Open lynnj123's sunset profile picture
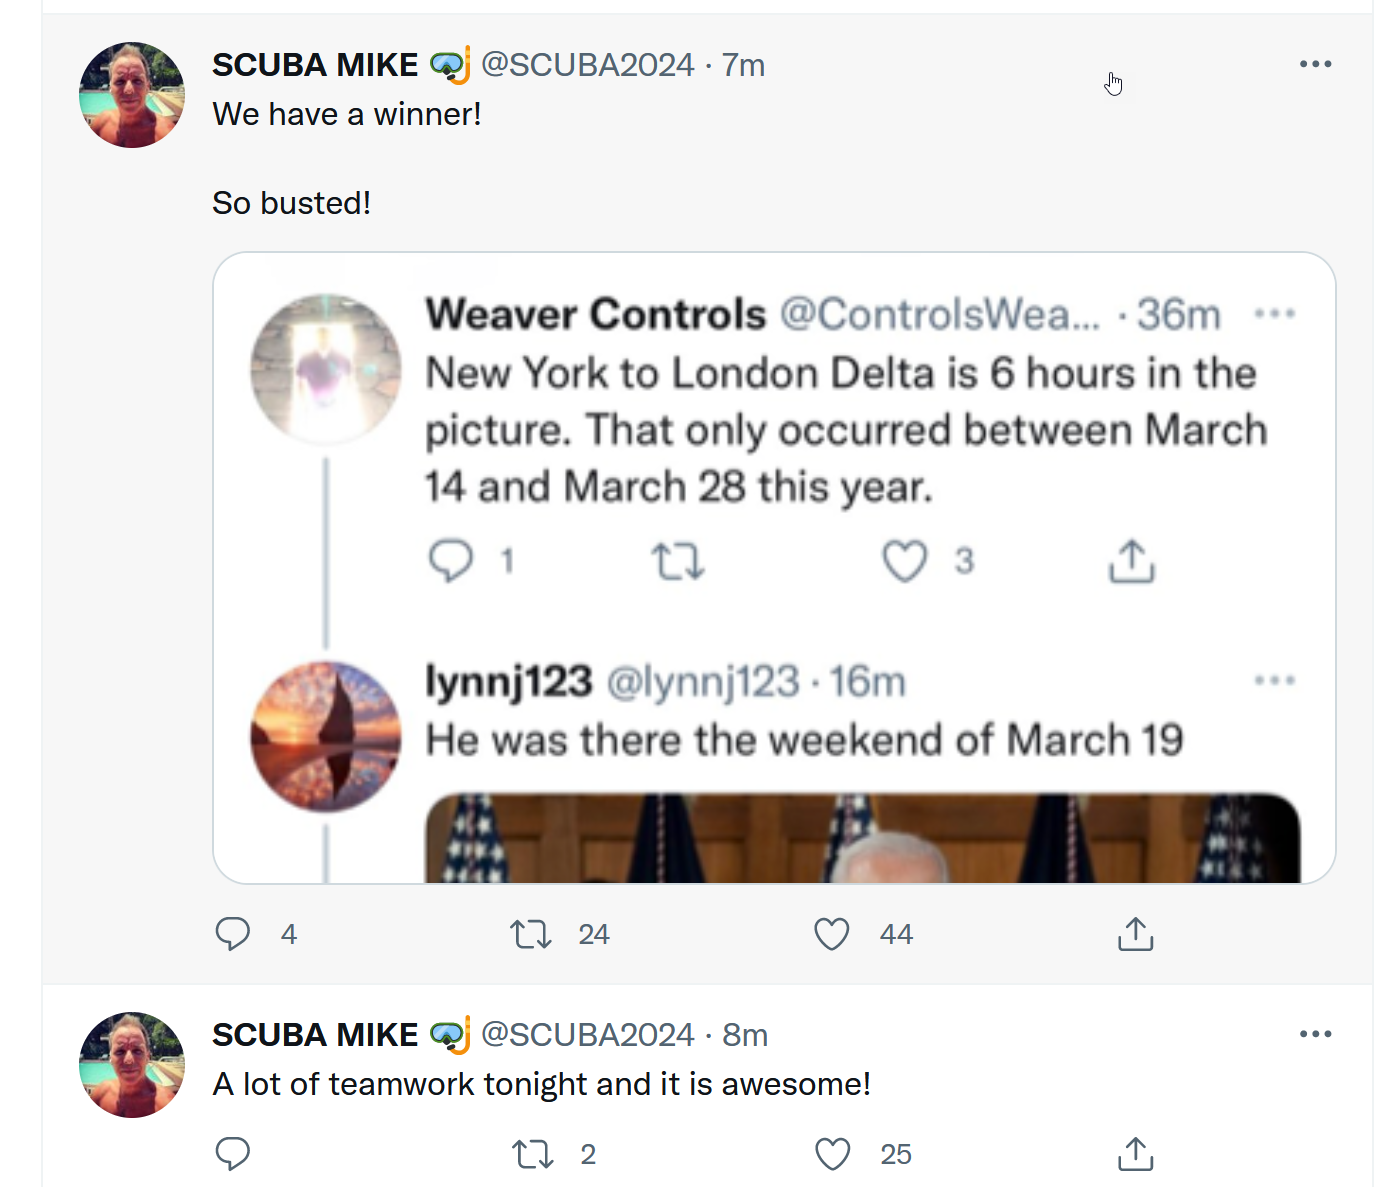Image resolution: width=1400 pixels, height=1187 pixels. [326, 737]
